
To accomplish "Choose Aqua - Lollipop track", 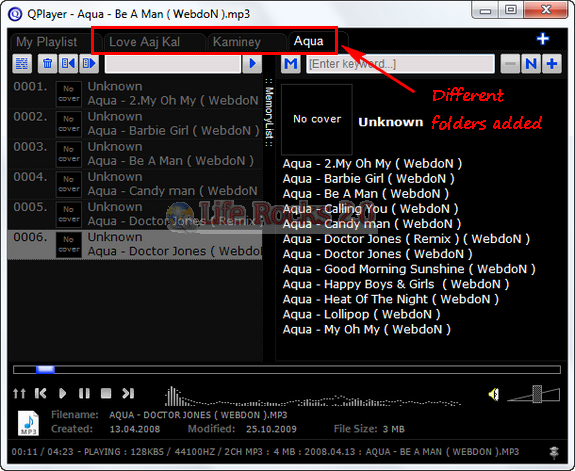I will (361, 314).
